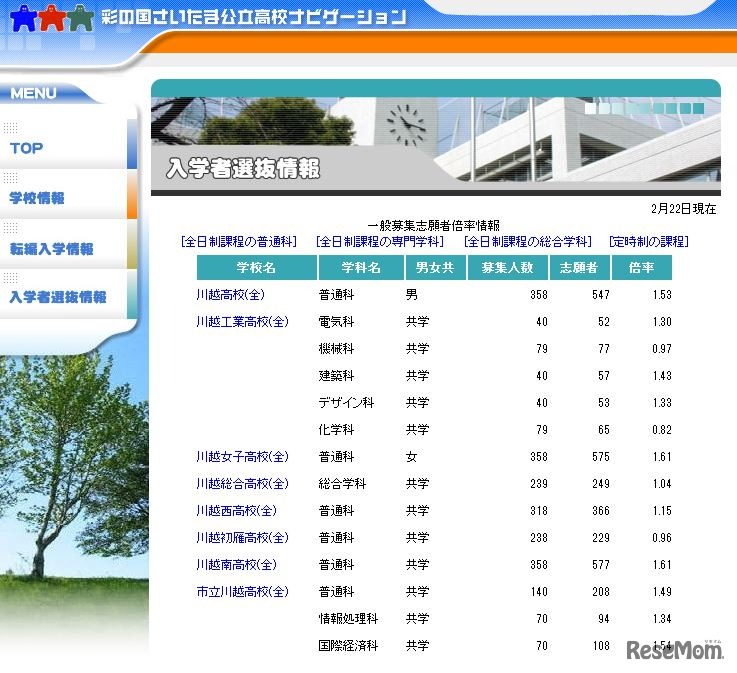This screenshot has width=737, height=673.
Task: Select 情報処理科 in the table
Action: 348,619
